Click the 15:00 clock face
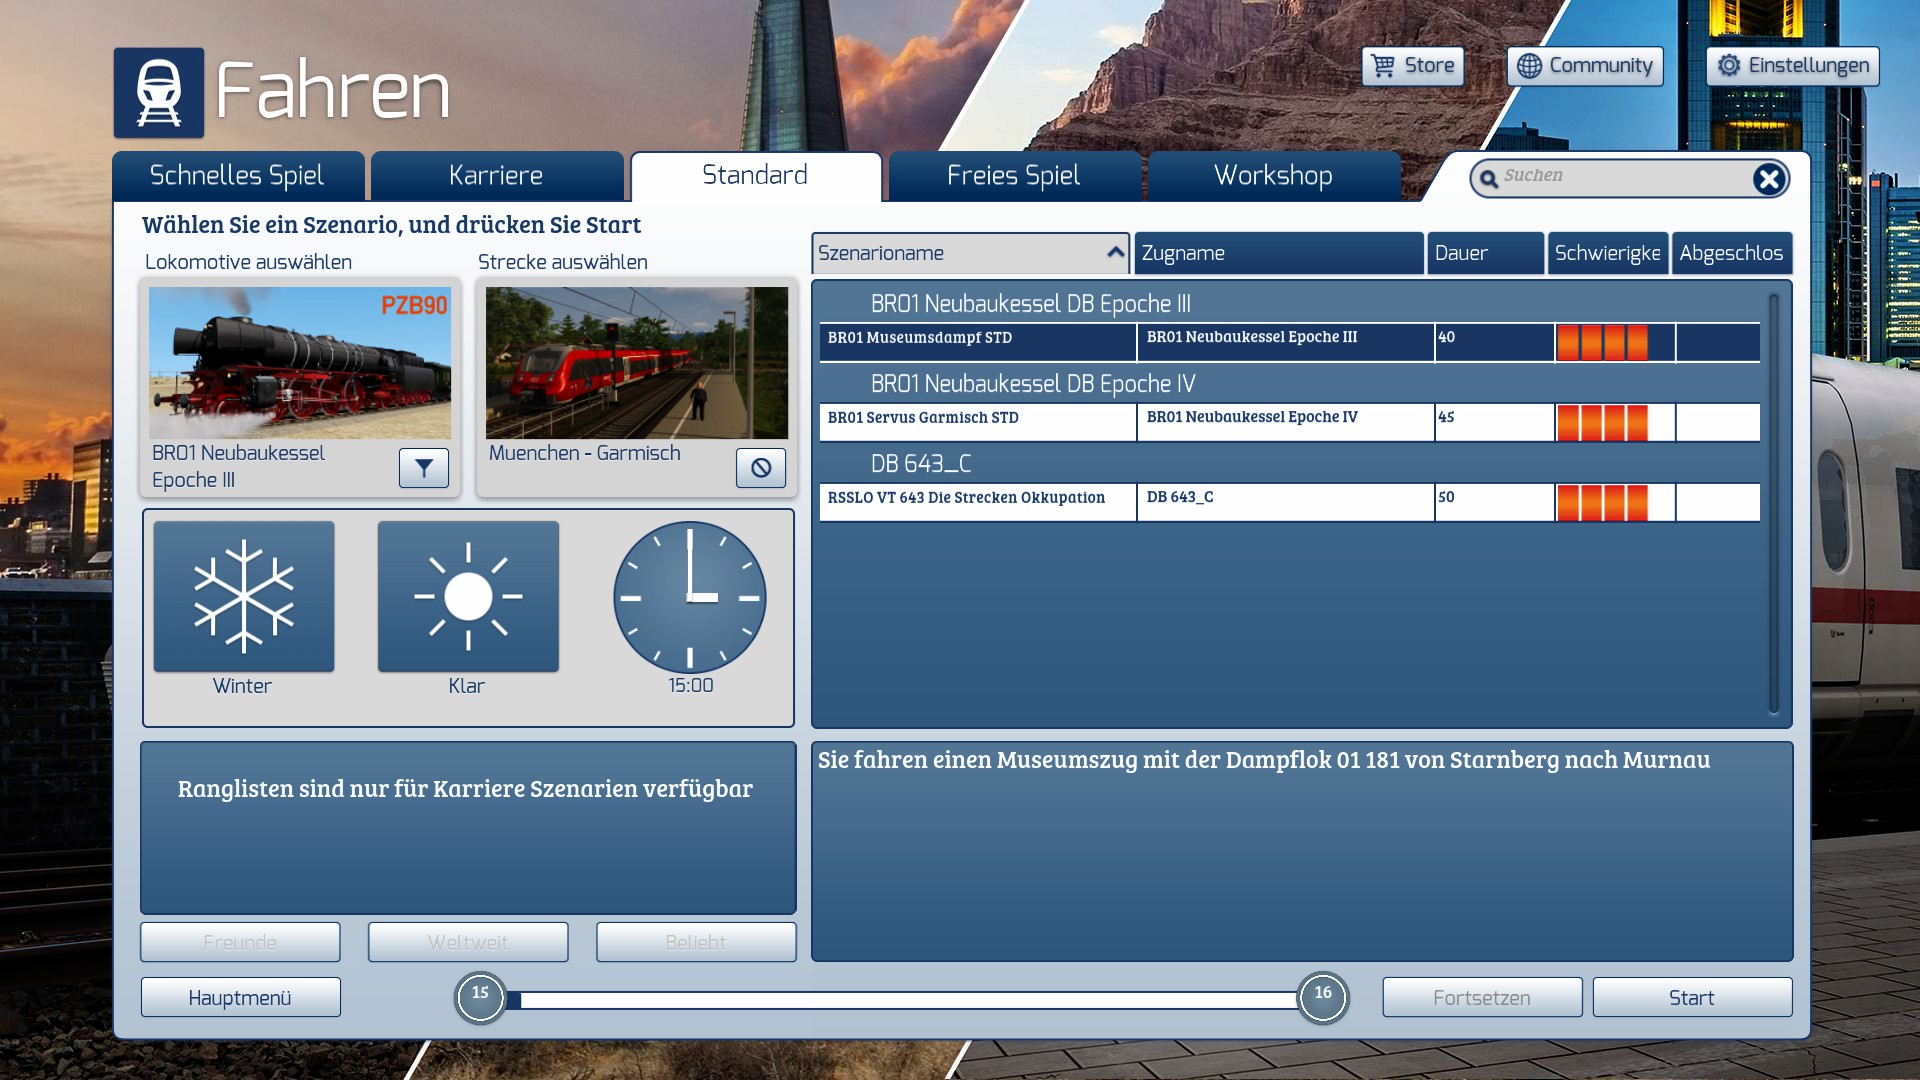 [x=690, y=597]
